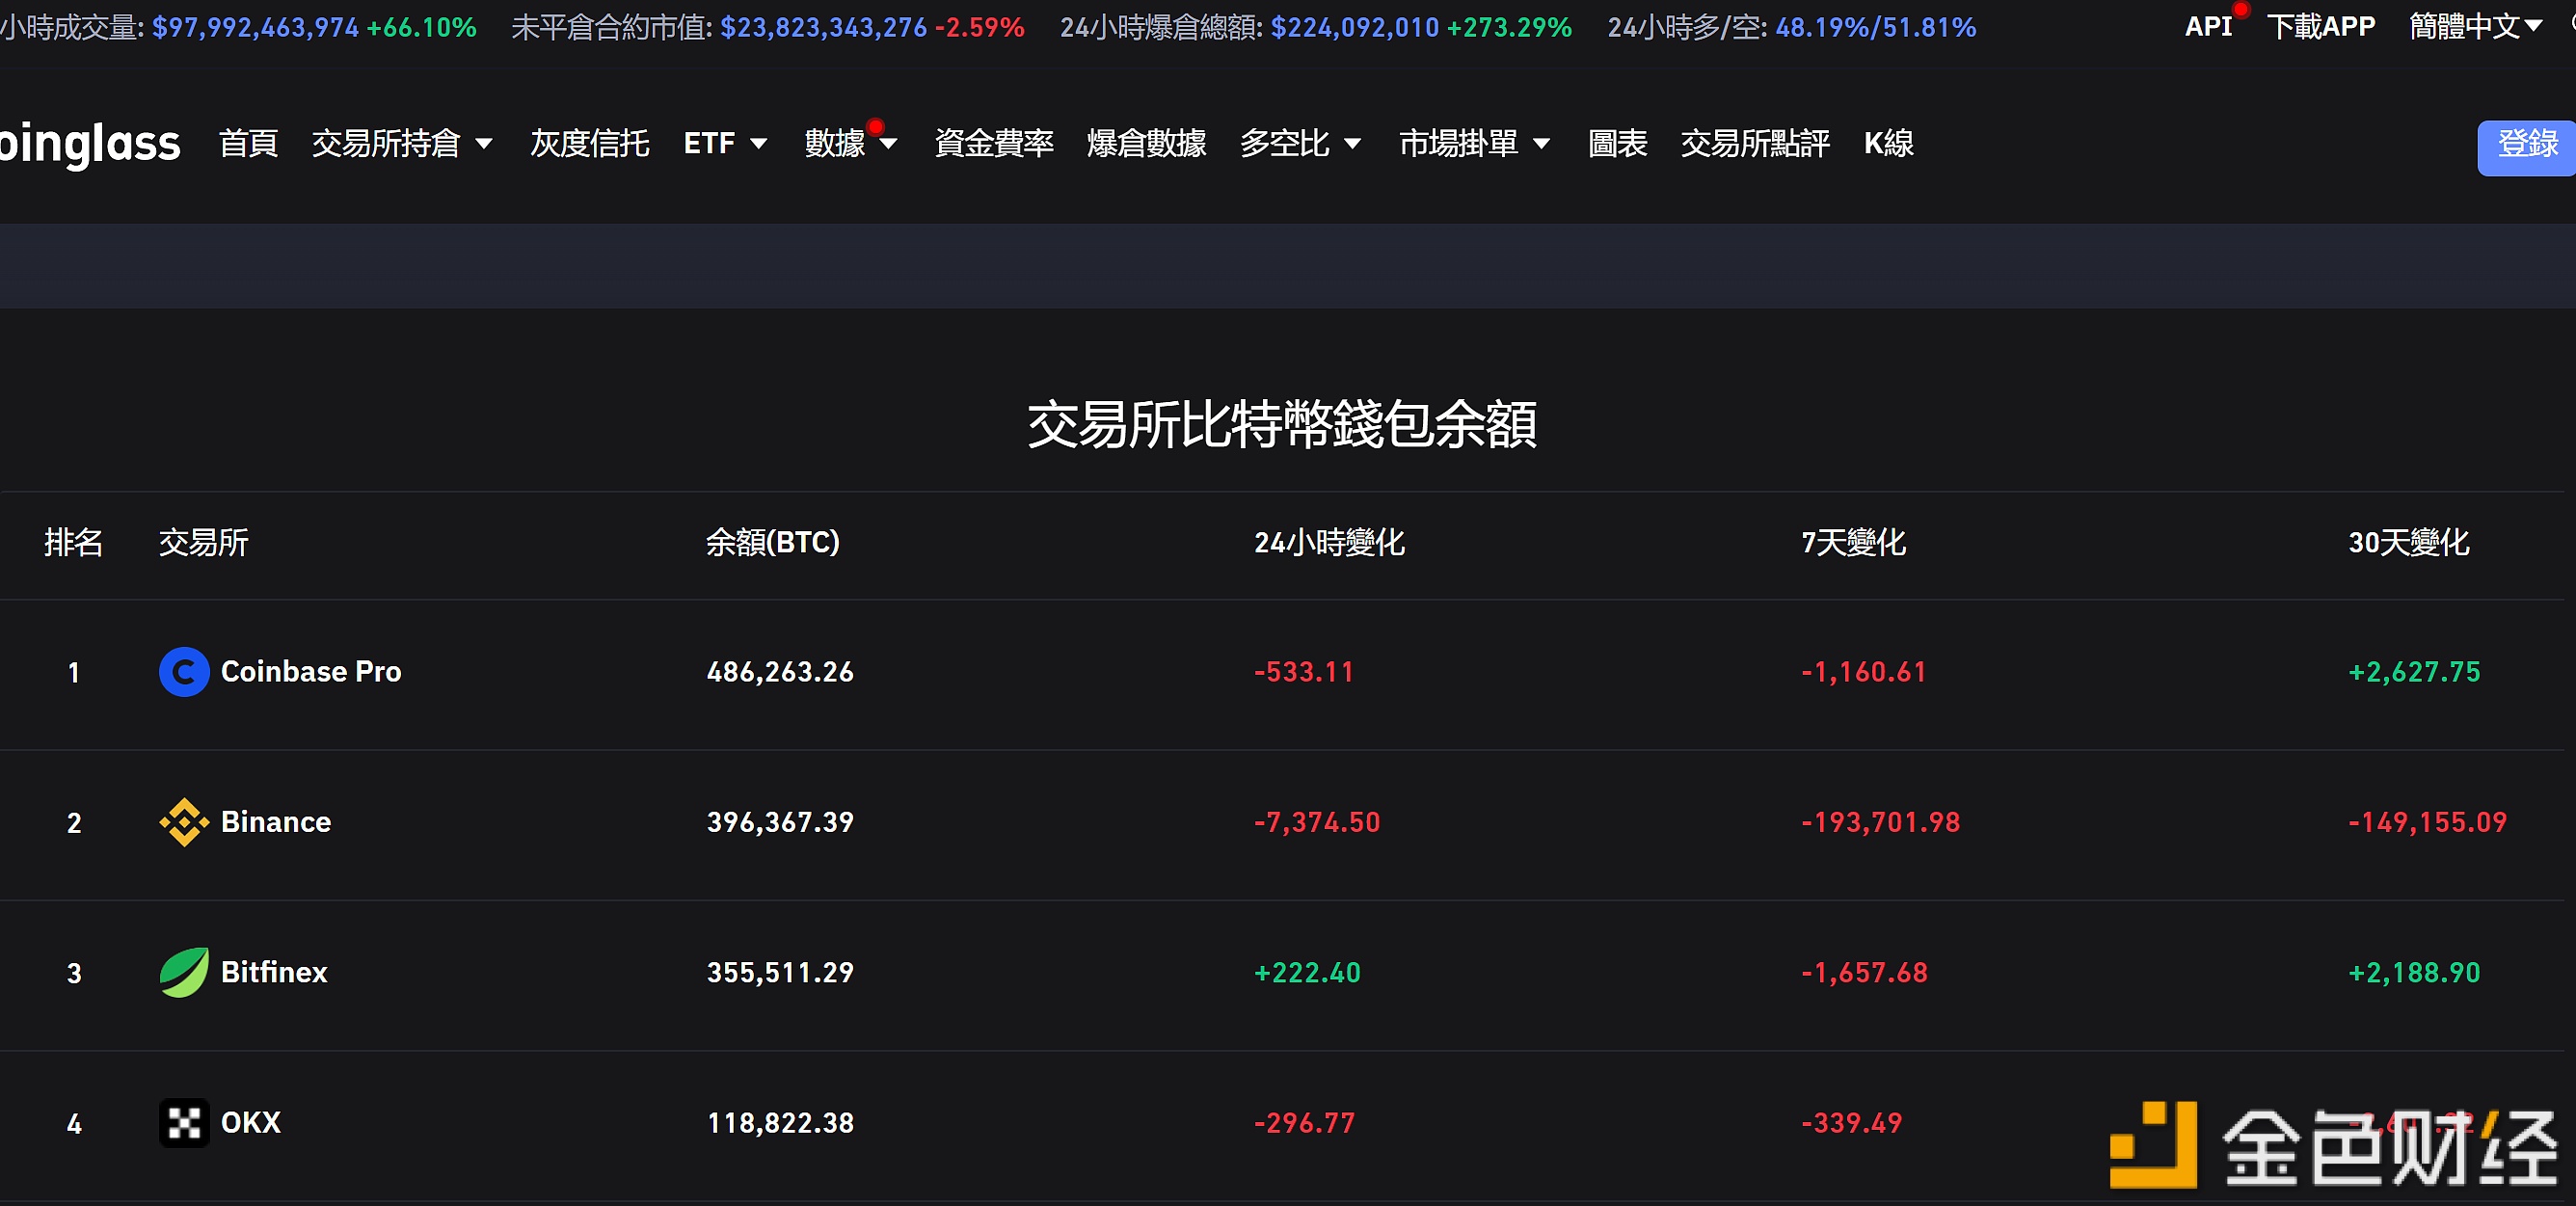The image size is (2576, 1206).
Task: Open the 交易所持倉 dropdown menu
Action: coord(402,144)
